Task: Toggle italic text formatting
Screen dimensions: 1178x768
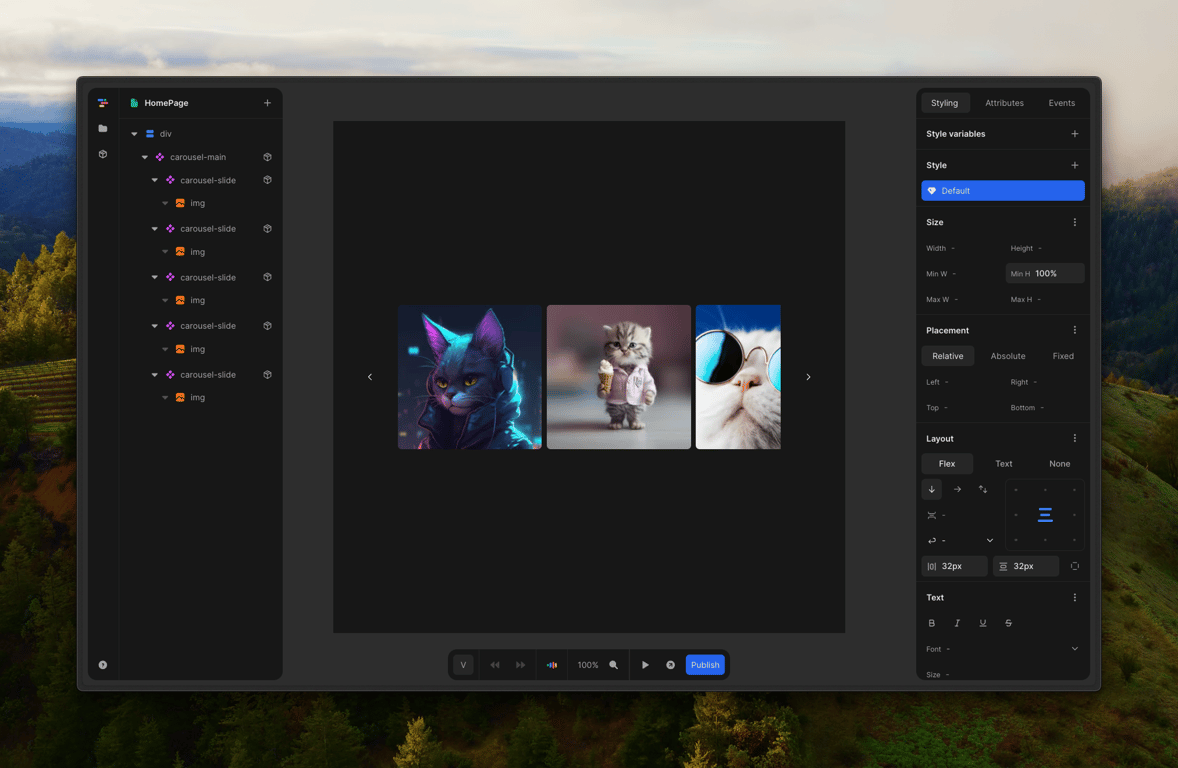Action: point(957,623)
